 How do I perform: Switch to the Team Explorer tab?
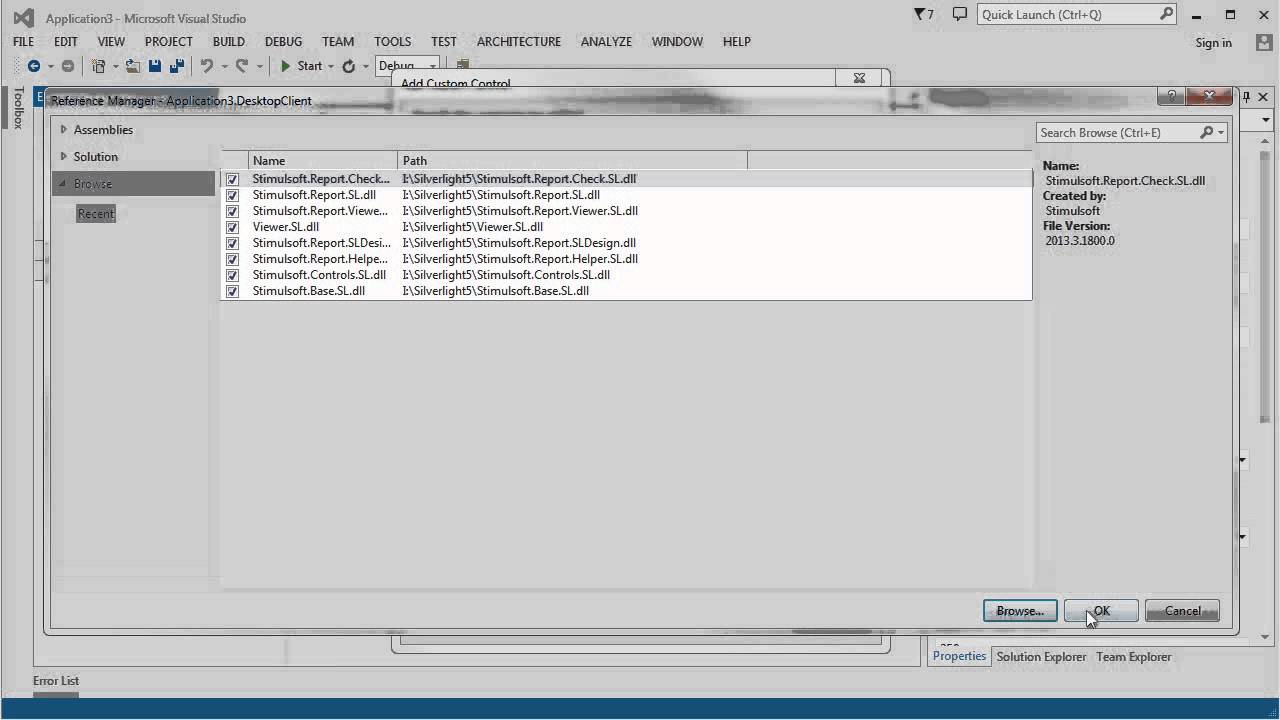pos(1133,656)
